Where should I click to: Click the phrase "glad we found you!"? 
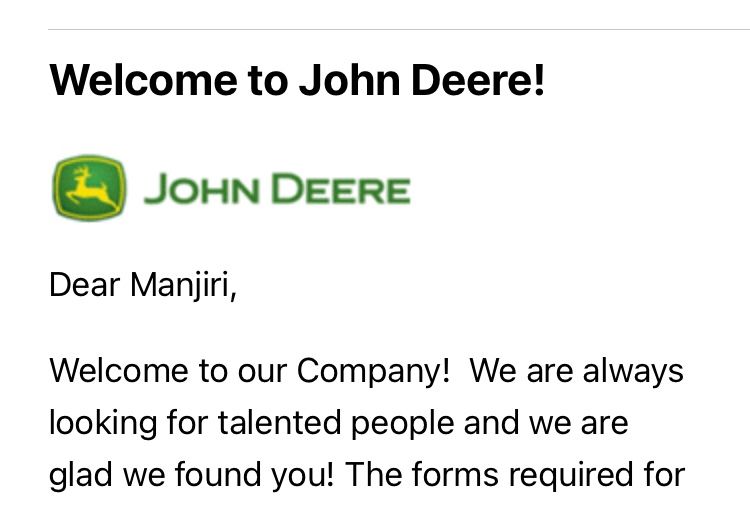tap(191, 475)
